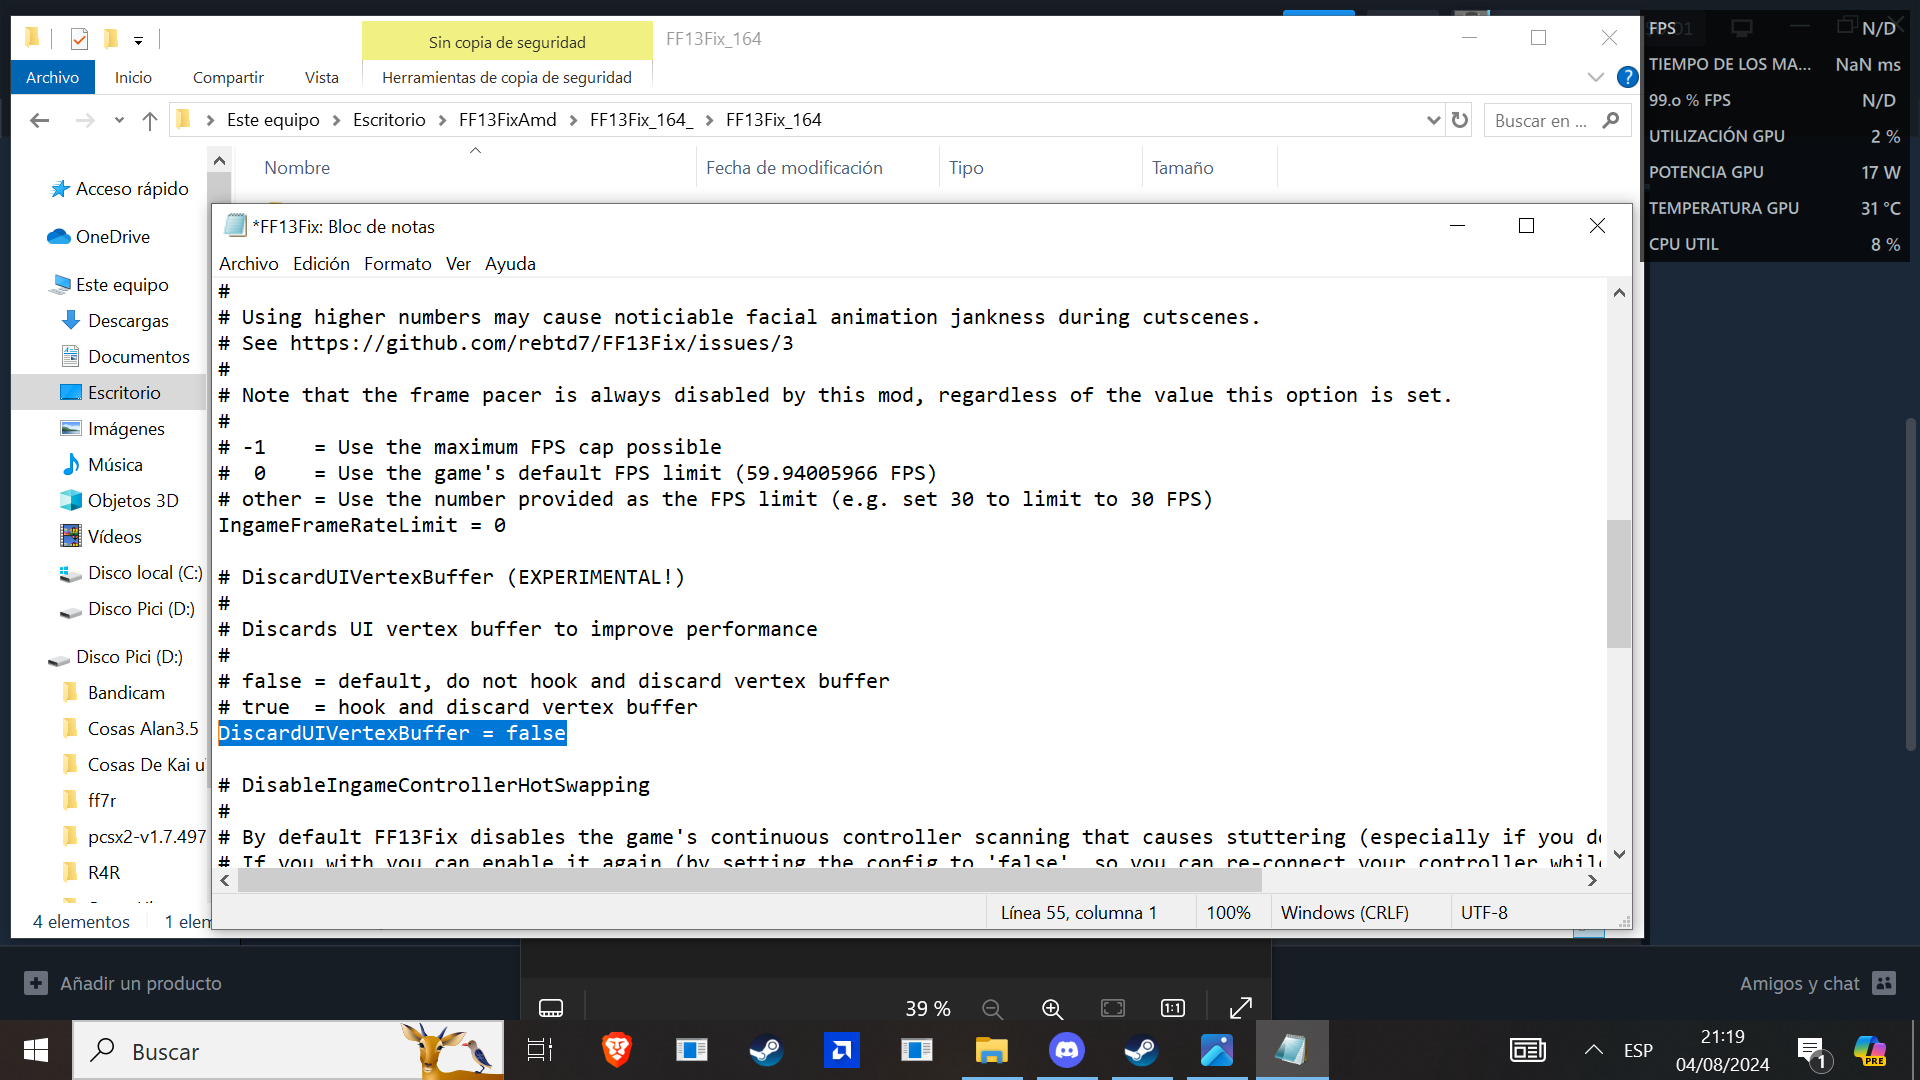Expand the address bar history dropdown
Viewport: 1920px width, 1080px height.
(x=1433, y=120)
